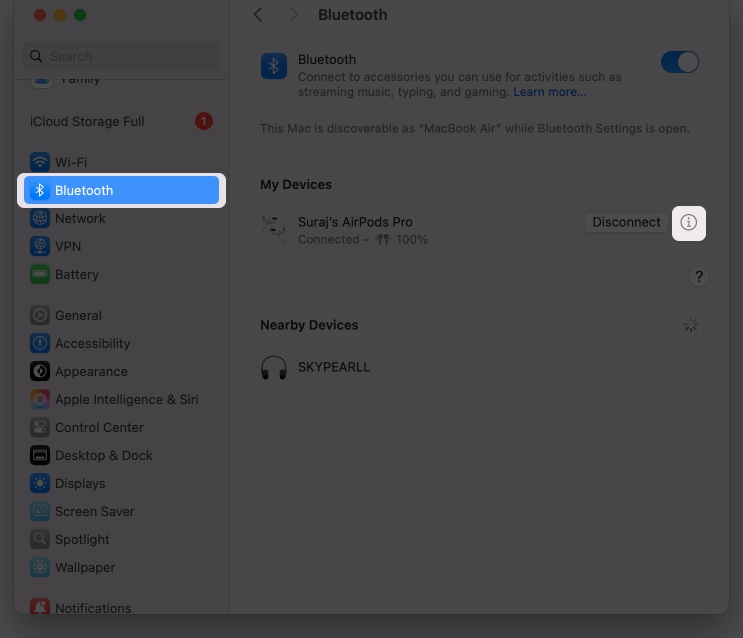Turn off the Bluetooth toggle switch
The image size is (743, 638).
click(x=680, y=62)
